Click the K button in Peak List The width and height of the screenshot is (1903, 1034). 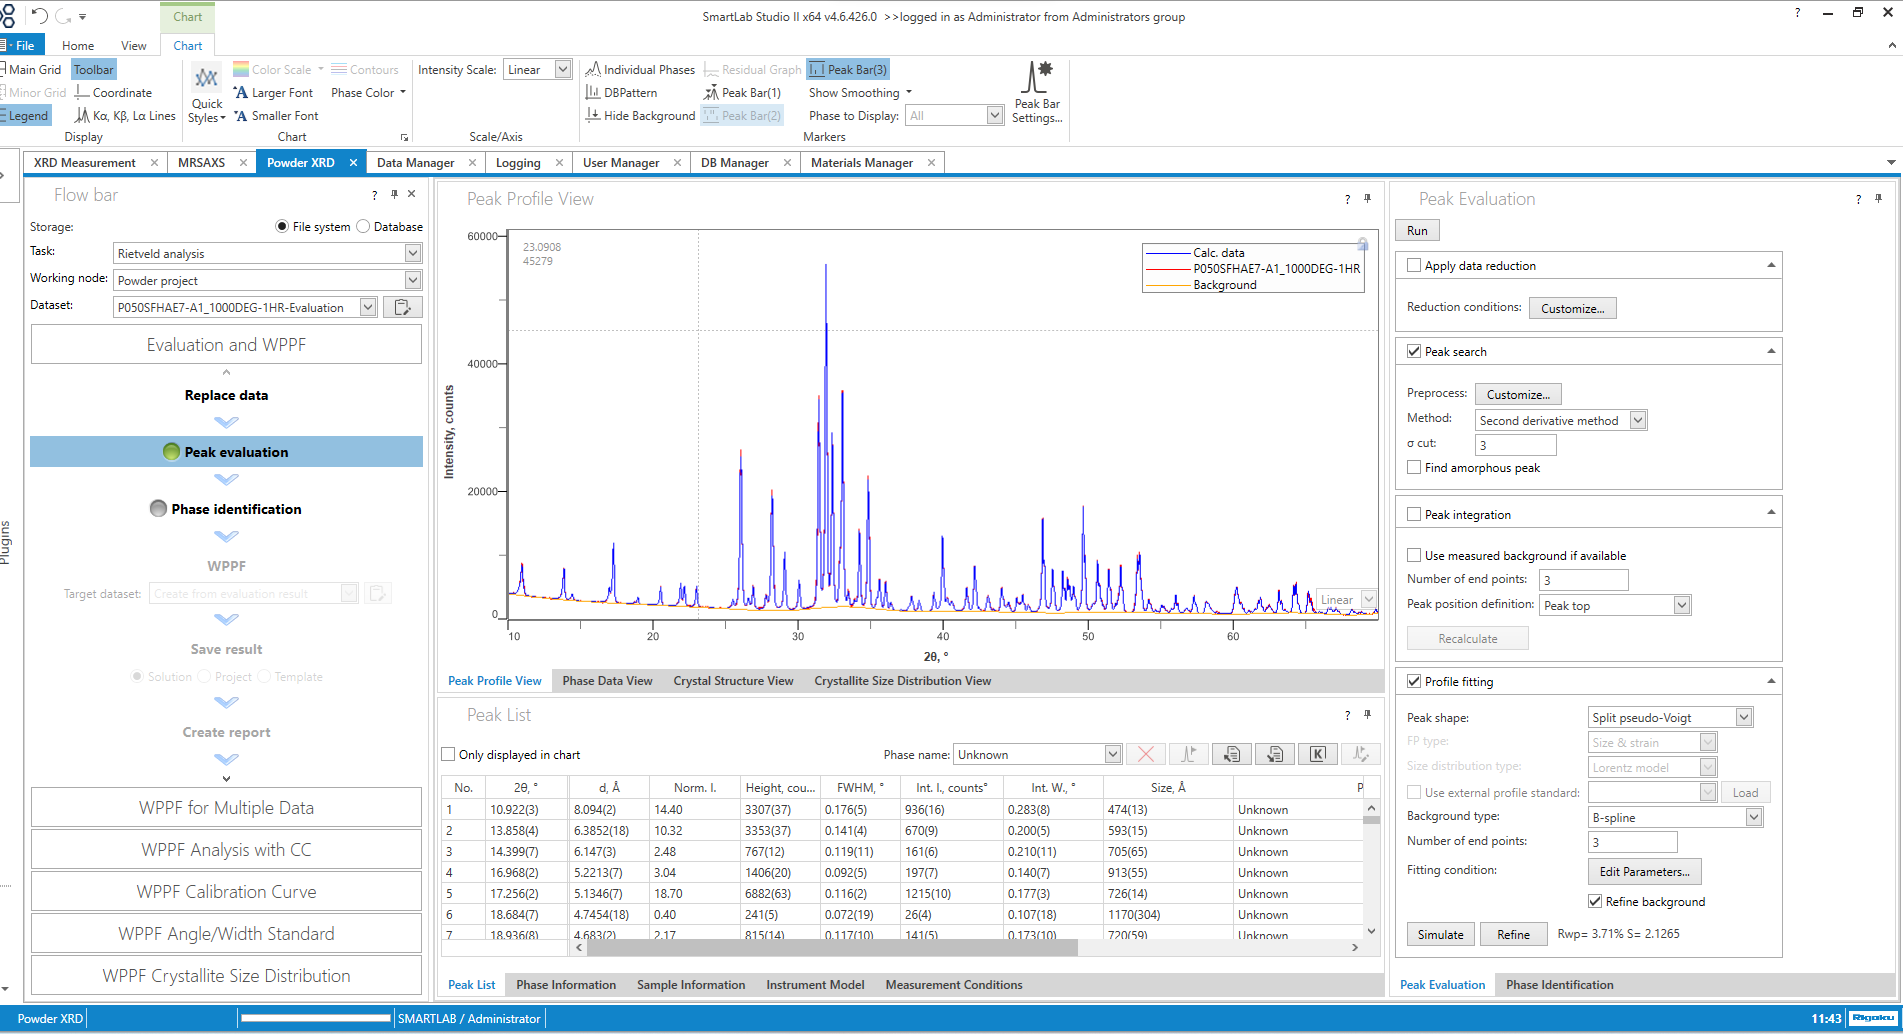[1318, 754]
